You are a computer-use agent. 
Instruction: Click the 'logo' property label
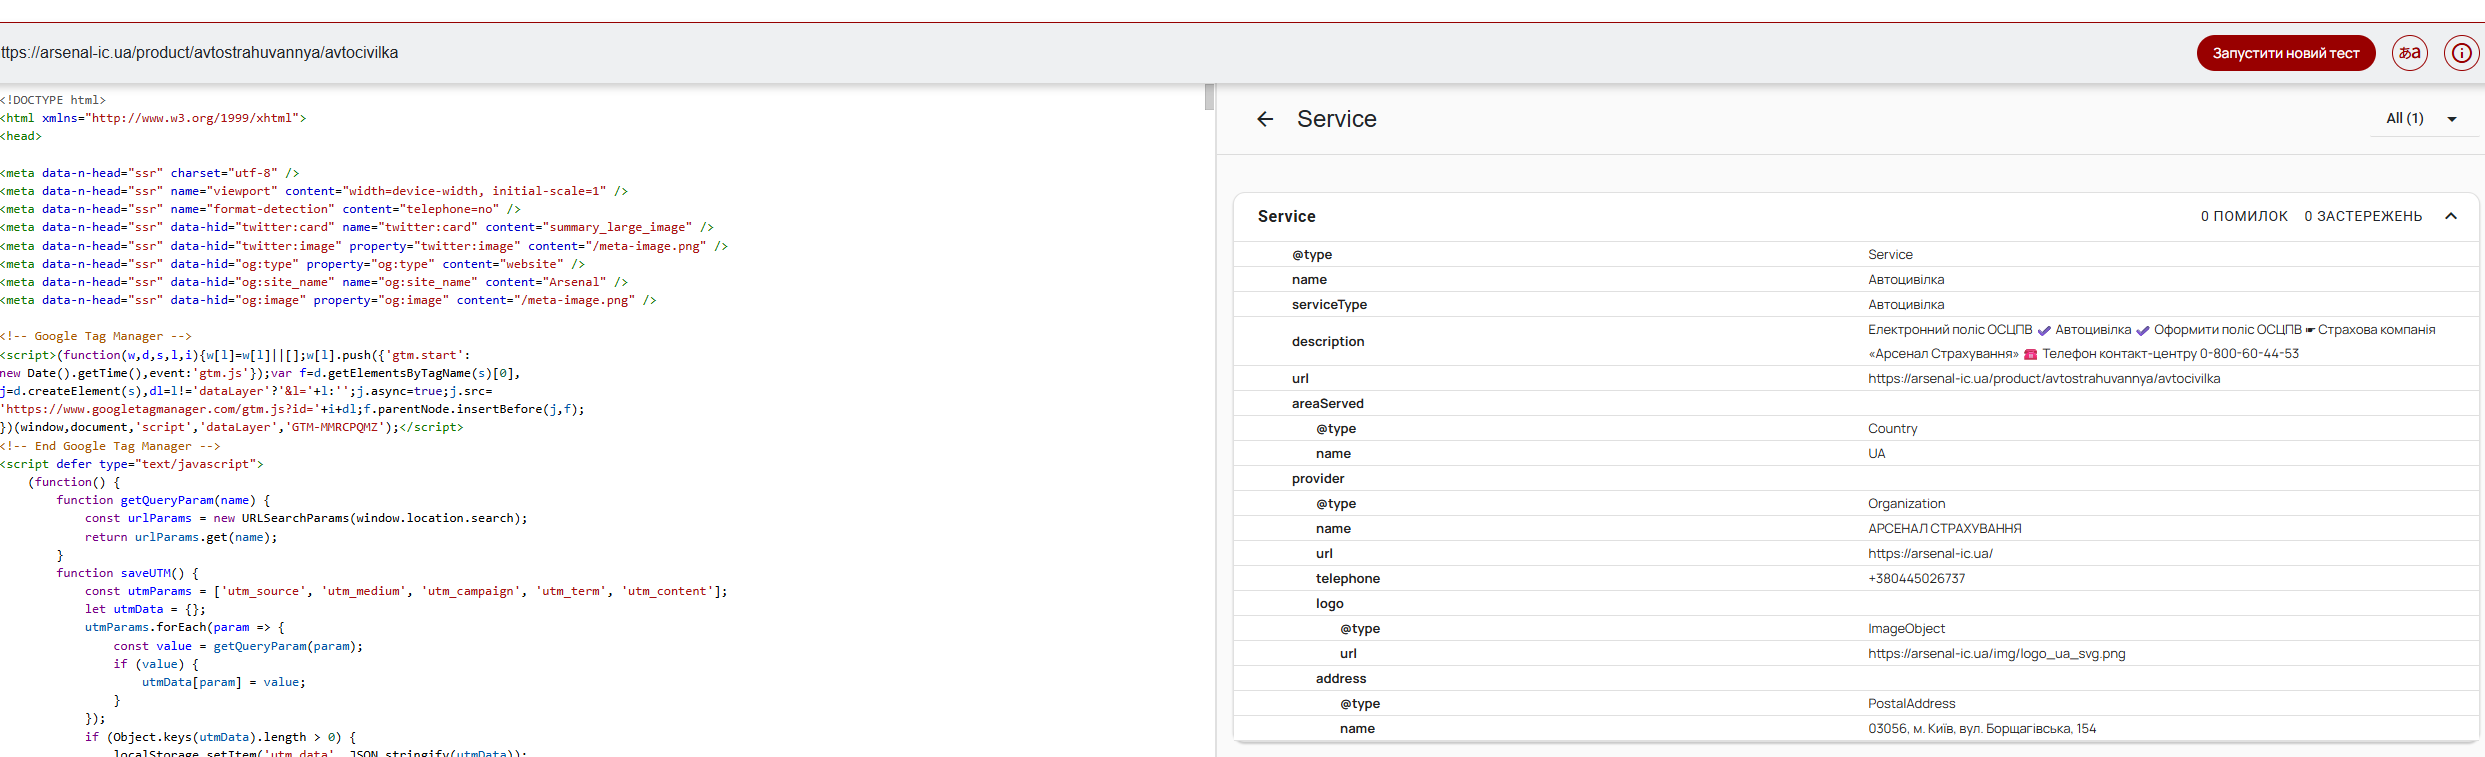click(1330, 604)
